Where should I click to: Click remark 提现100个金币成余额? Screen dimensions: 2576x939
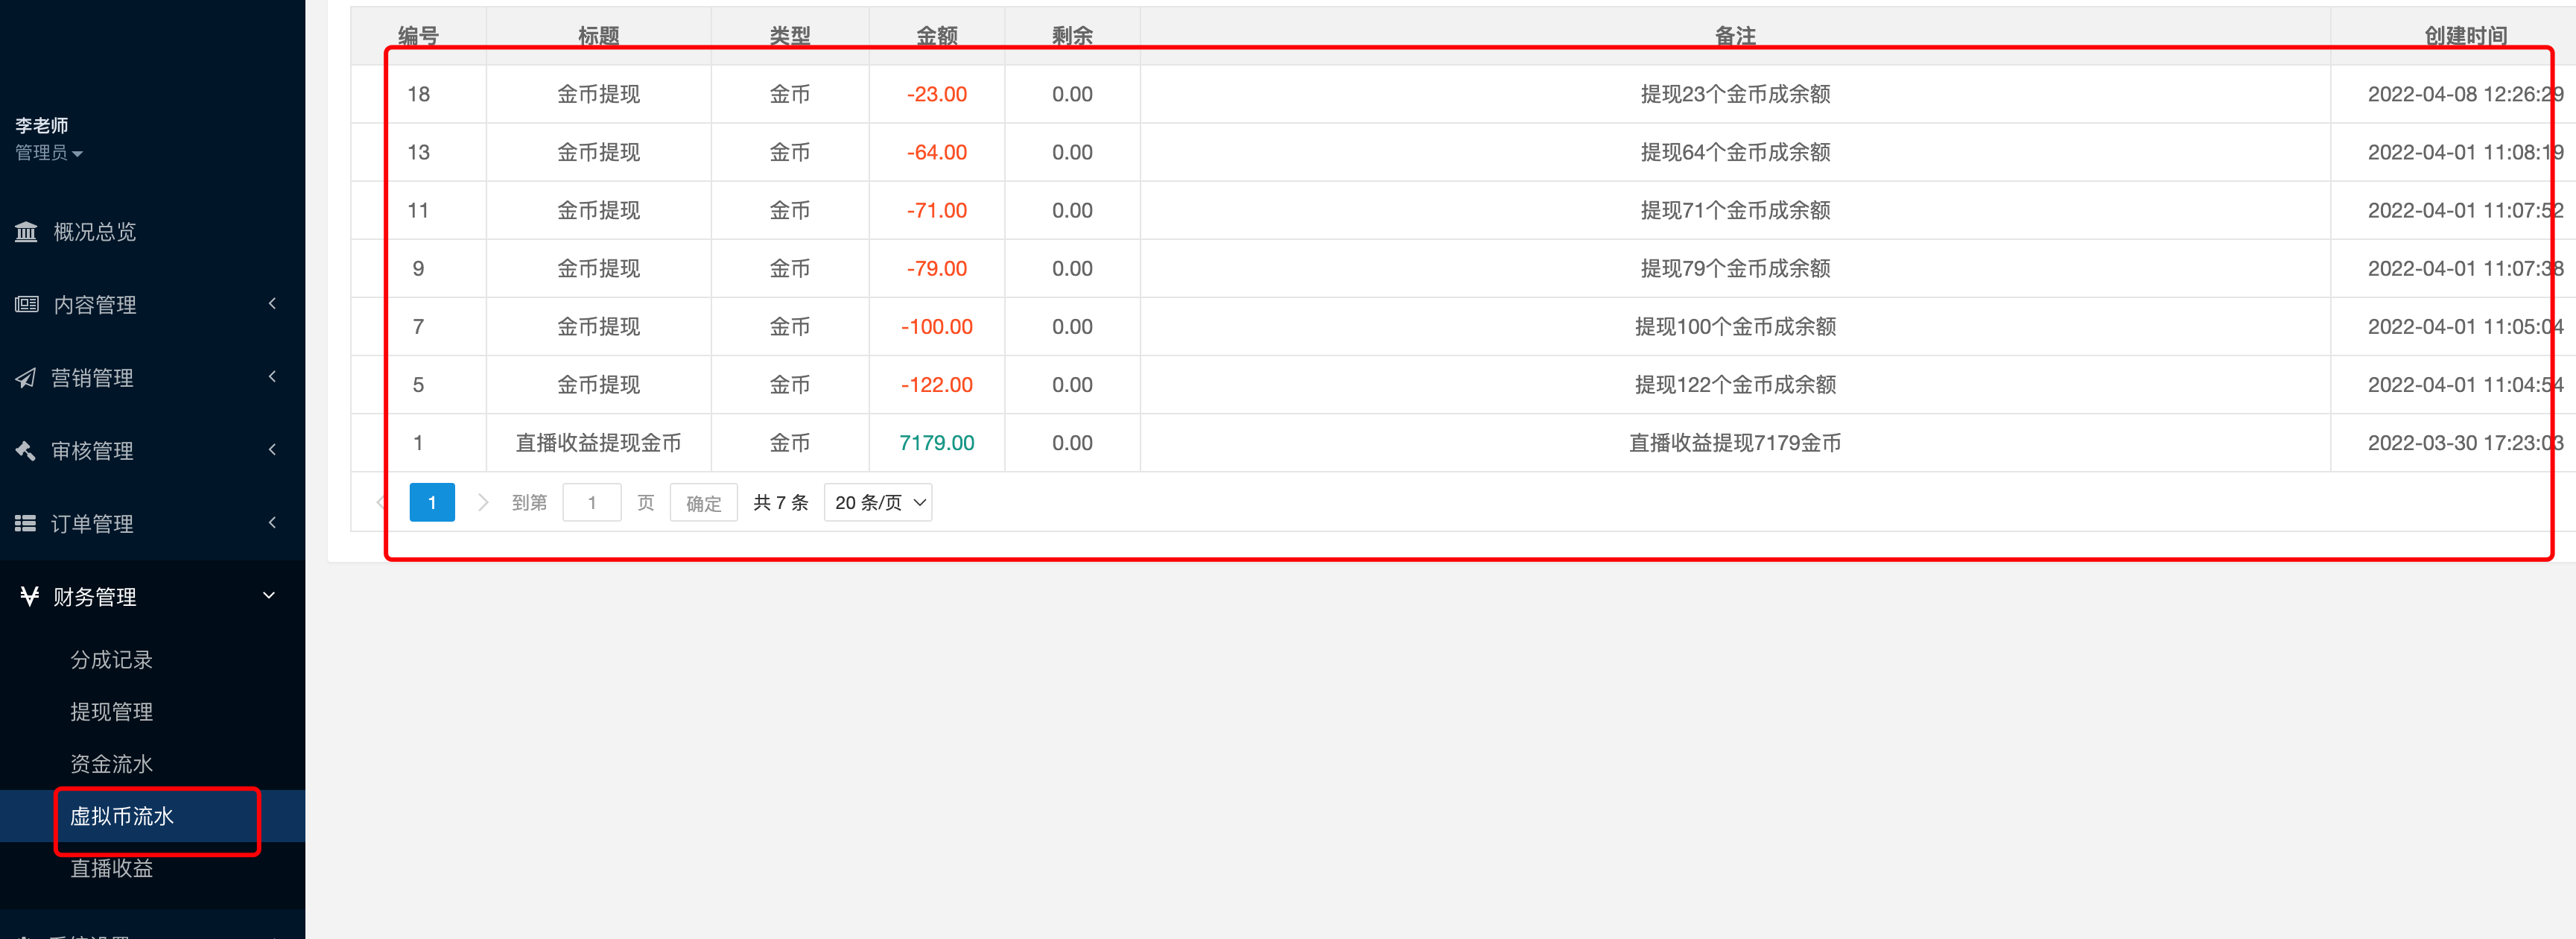[1735, 326]
